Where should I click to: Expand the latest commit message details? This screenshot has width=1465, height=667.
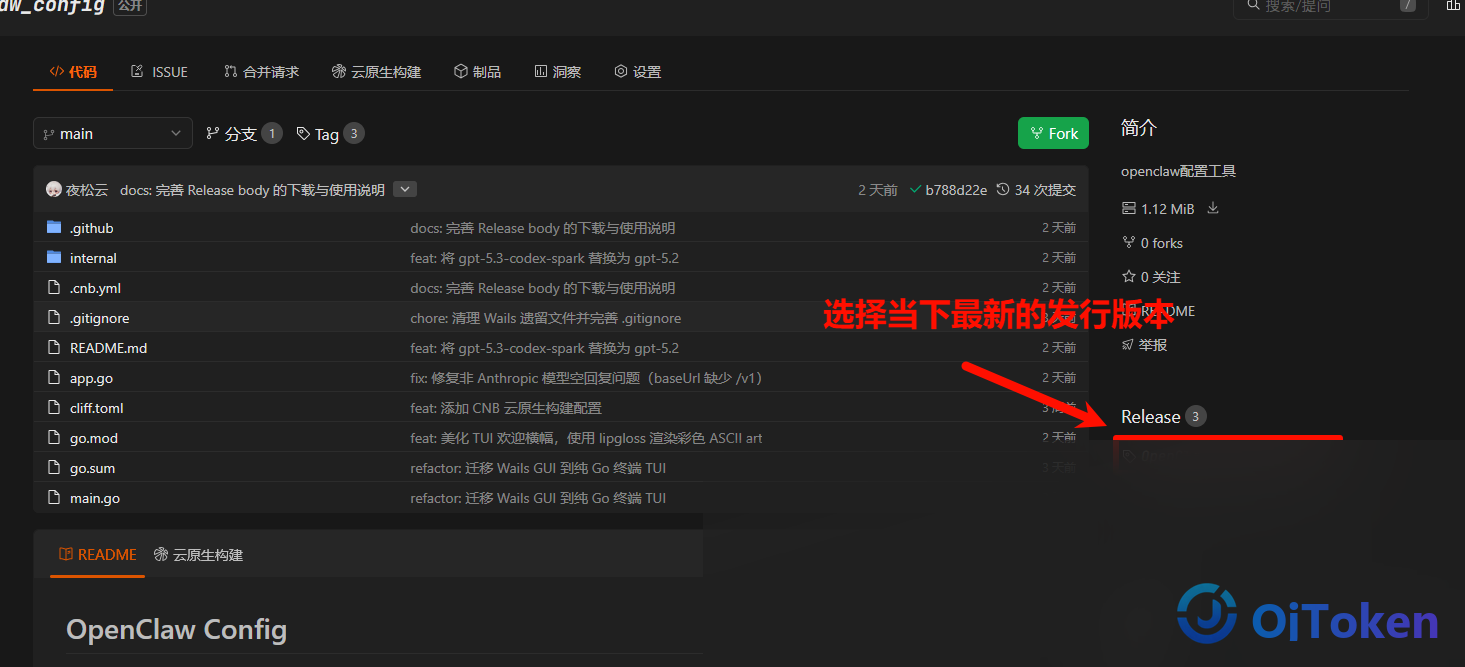pos(405,189)
